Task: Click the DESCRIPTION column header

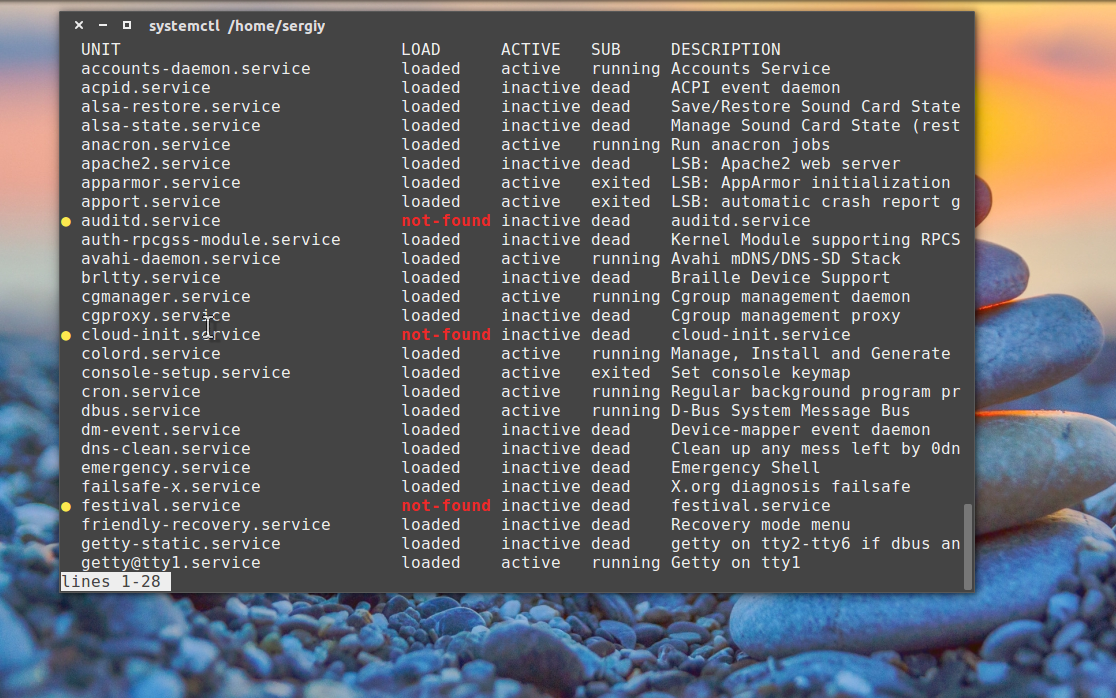Action: point(725,49)
